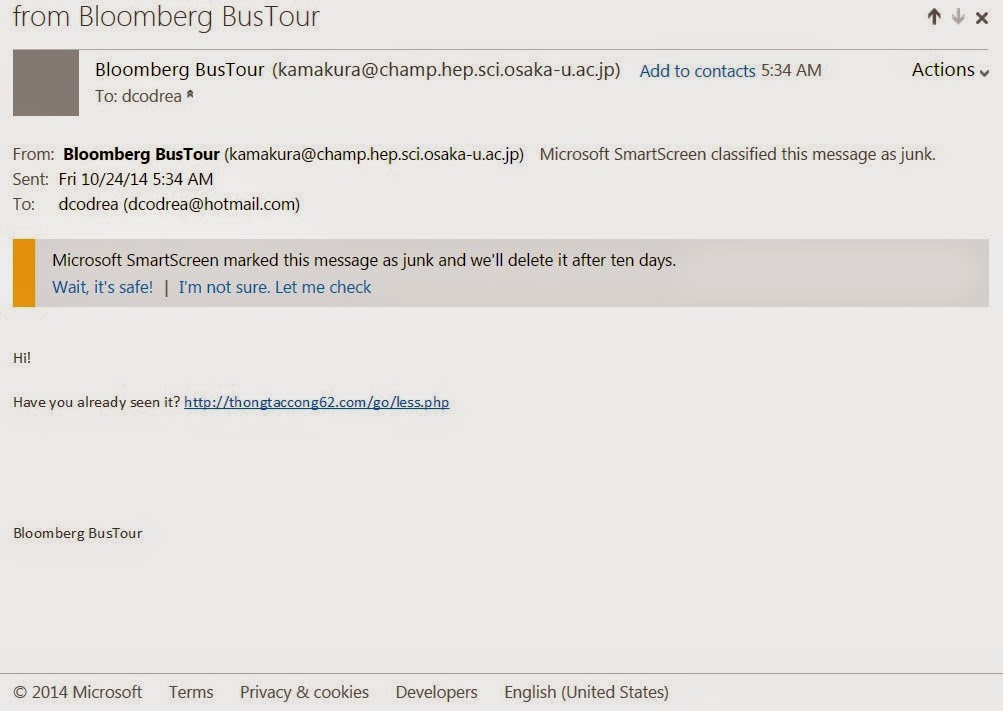The width and height of the screenshot is (1003, 711).
Task: Open the Actions dropdown menu
Action: pyautogui.click(x=950, y=70)
